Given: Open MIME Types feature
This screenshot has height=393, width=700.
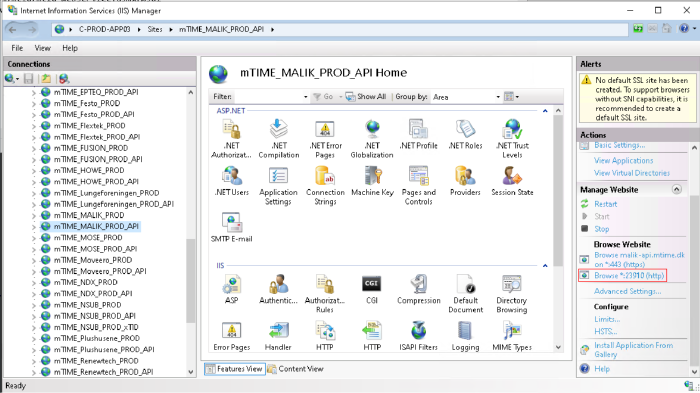Looking at the screenshot, I should coord(512,336).
